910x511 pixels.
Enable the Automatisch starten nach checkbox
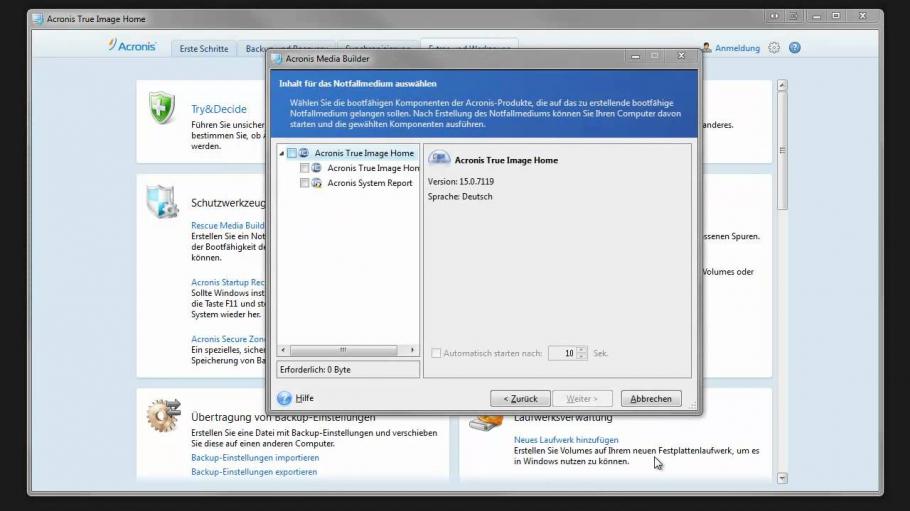point(436,353)
